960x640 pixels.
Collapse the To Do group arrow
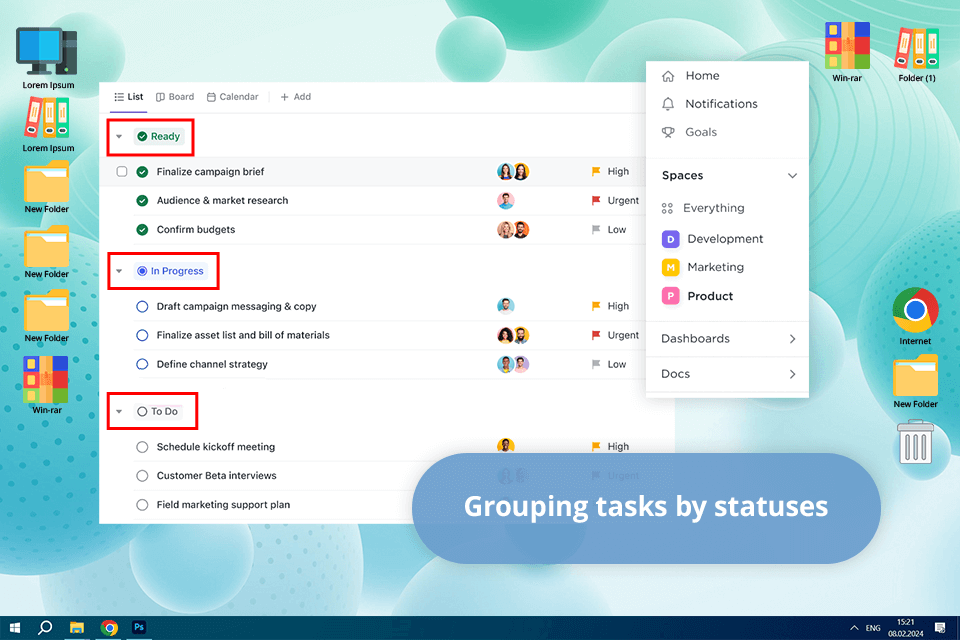click(x=119, y=412)
